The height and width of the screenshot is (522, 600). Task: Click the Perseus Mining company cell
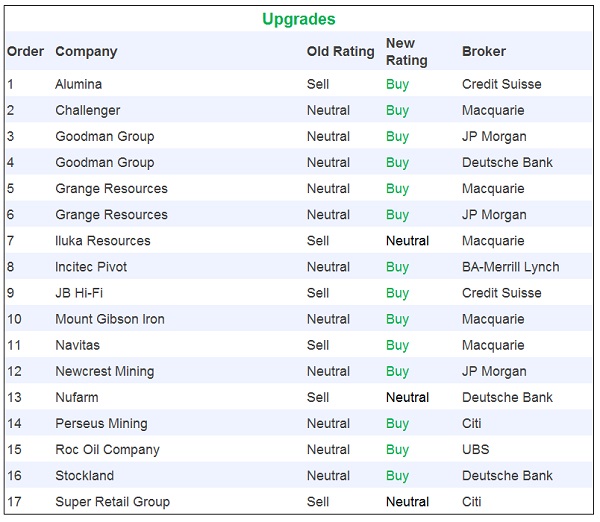pos(101,424)
